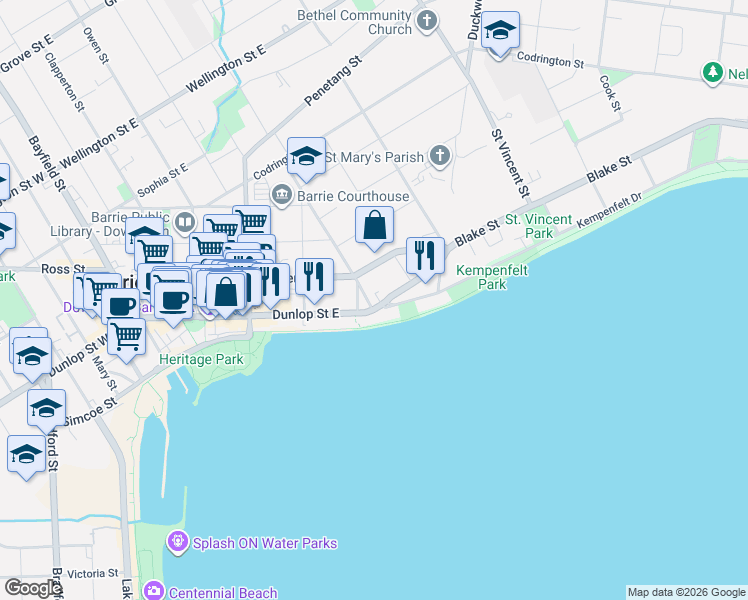748x600 pixels.
Task: Click the St Mary's Parish cross icon
Action: point(440,156)
